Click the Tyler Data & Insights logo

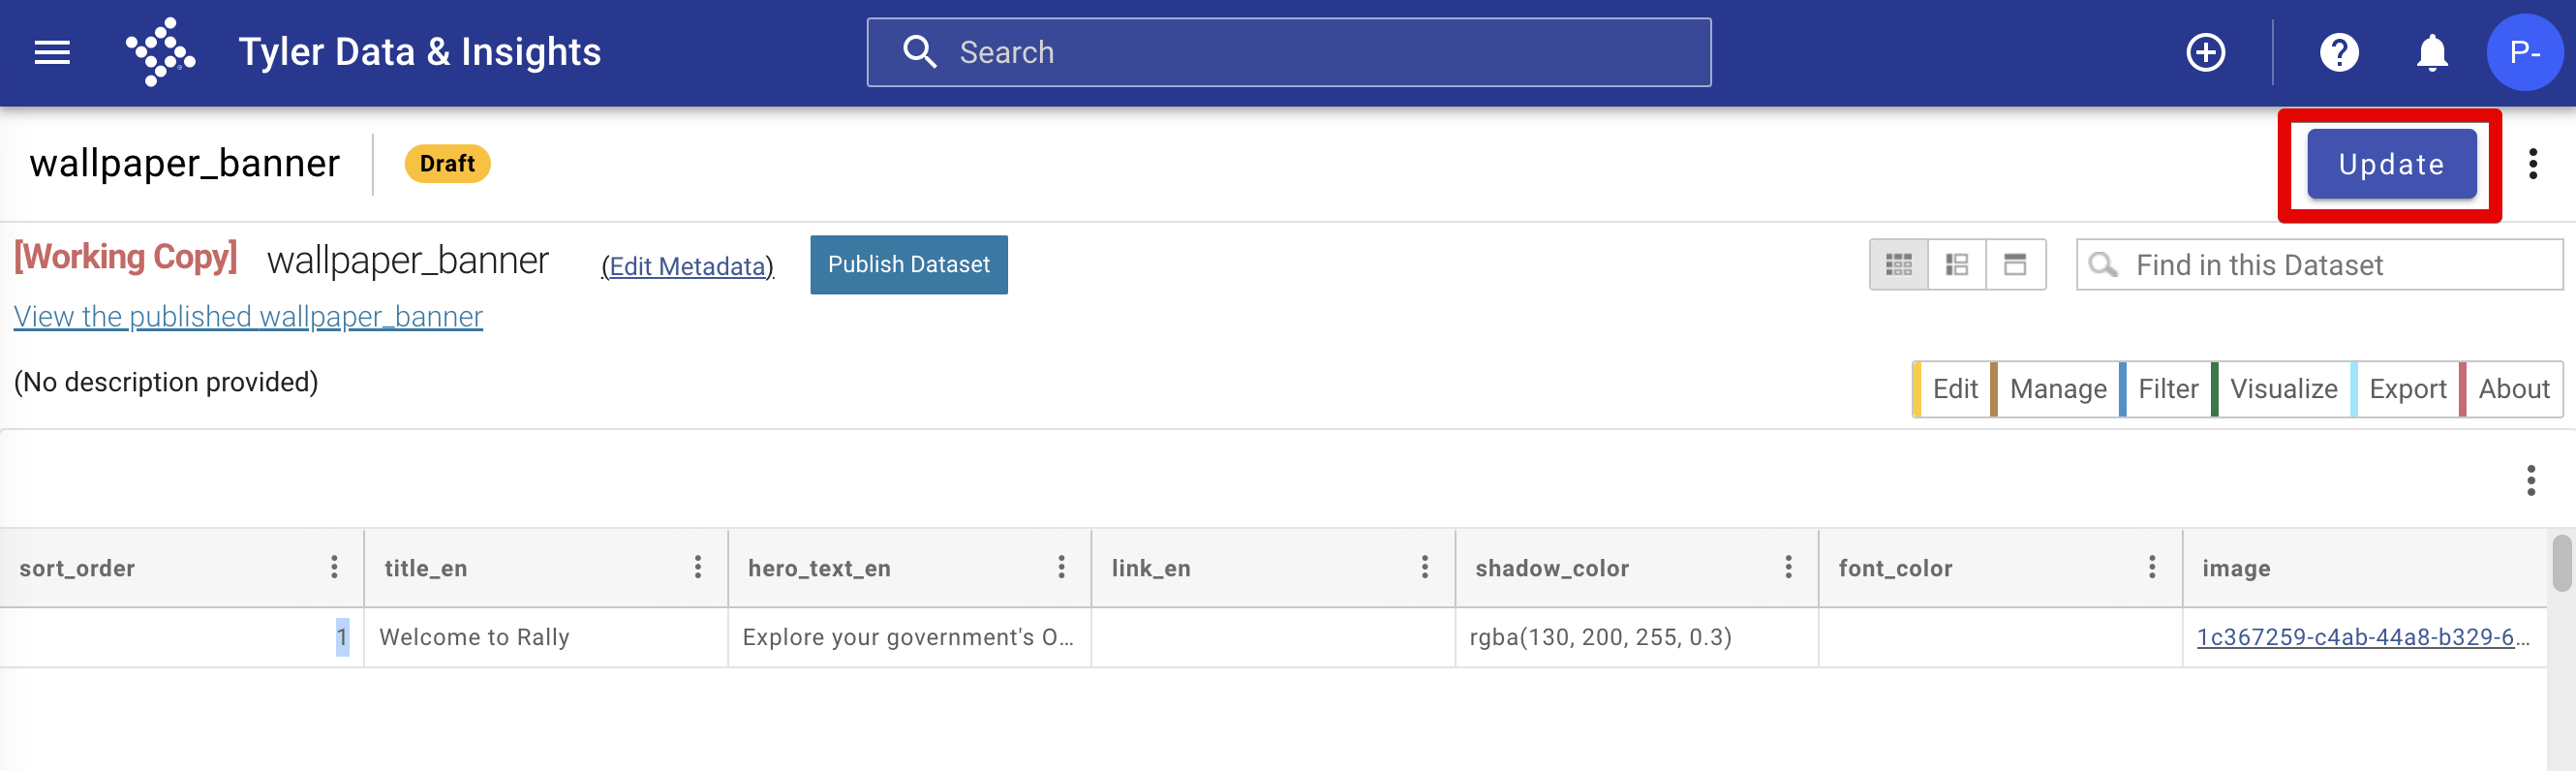[160, 52]
